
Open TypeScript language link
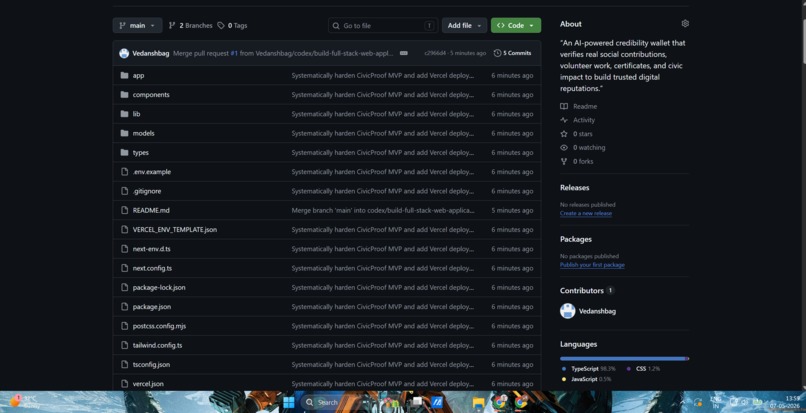pos(589,369)
